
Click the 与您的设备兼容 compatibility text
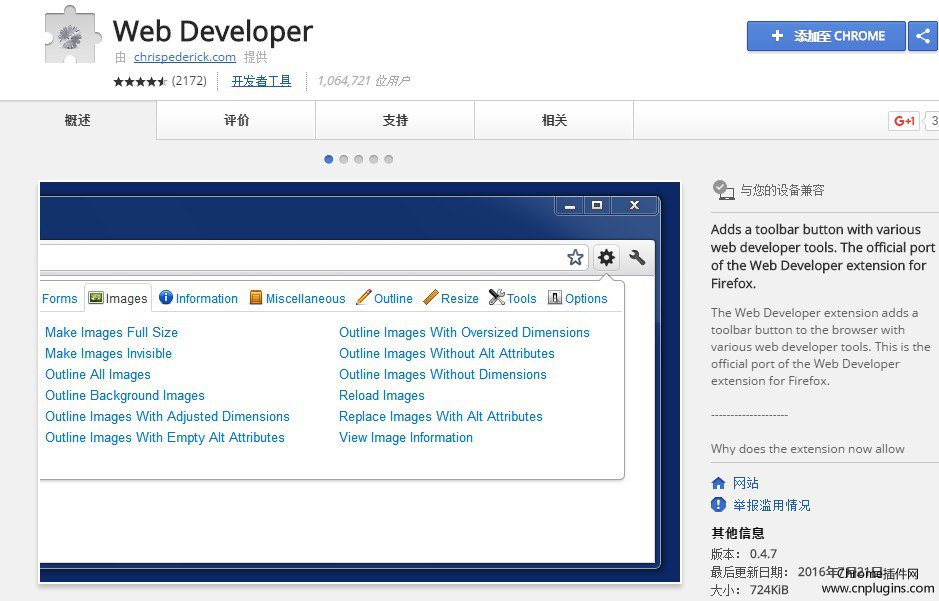[782, 190]
